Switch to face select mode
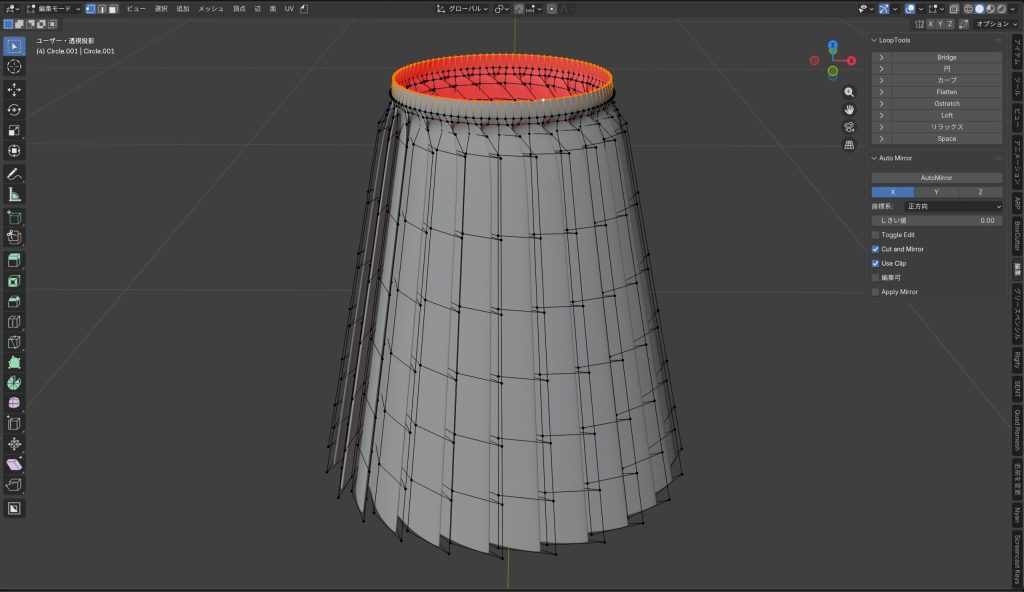Viewport: 1024px width, 592px height. [x=113, y=8]
